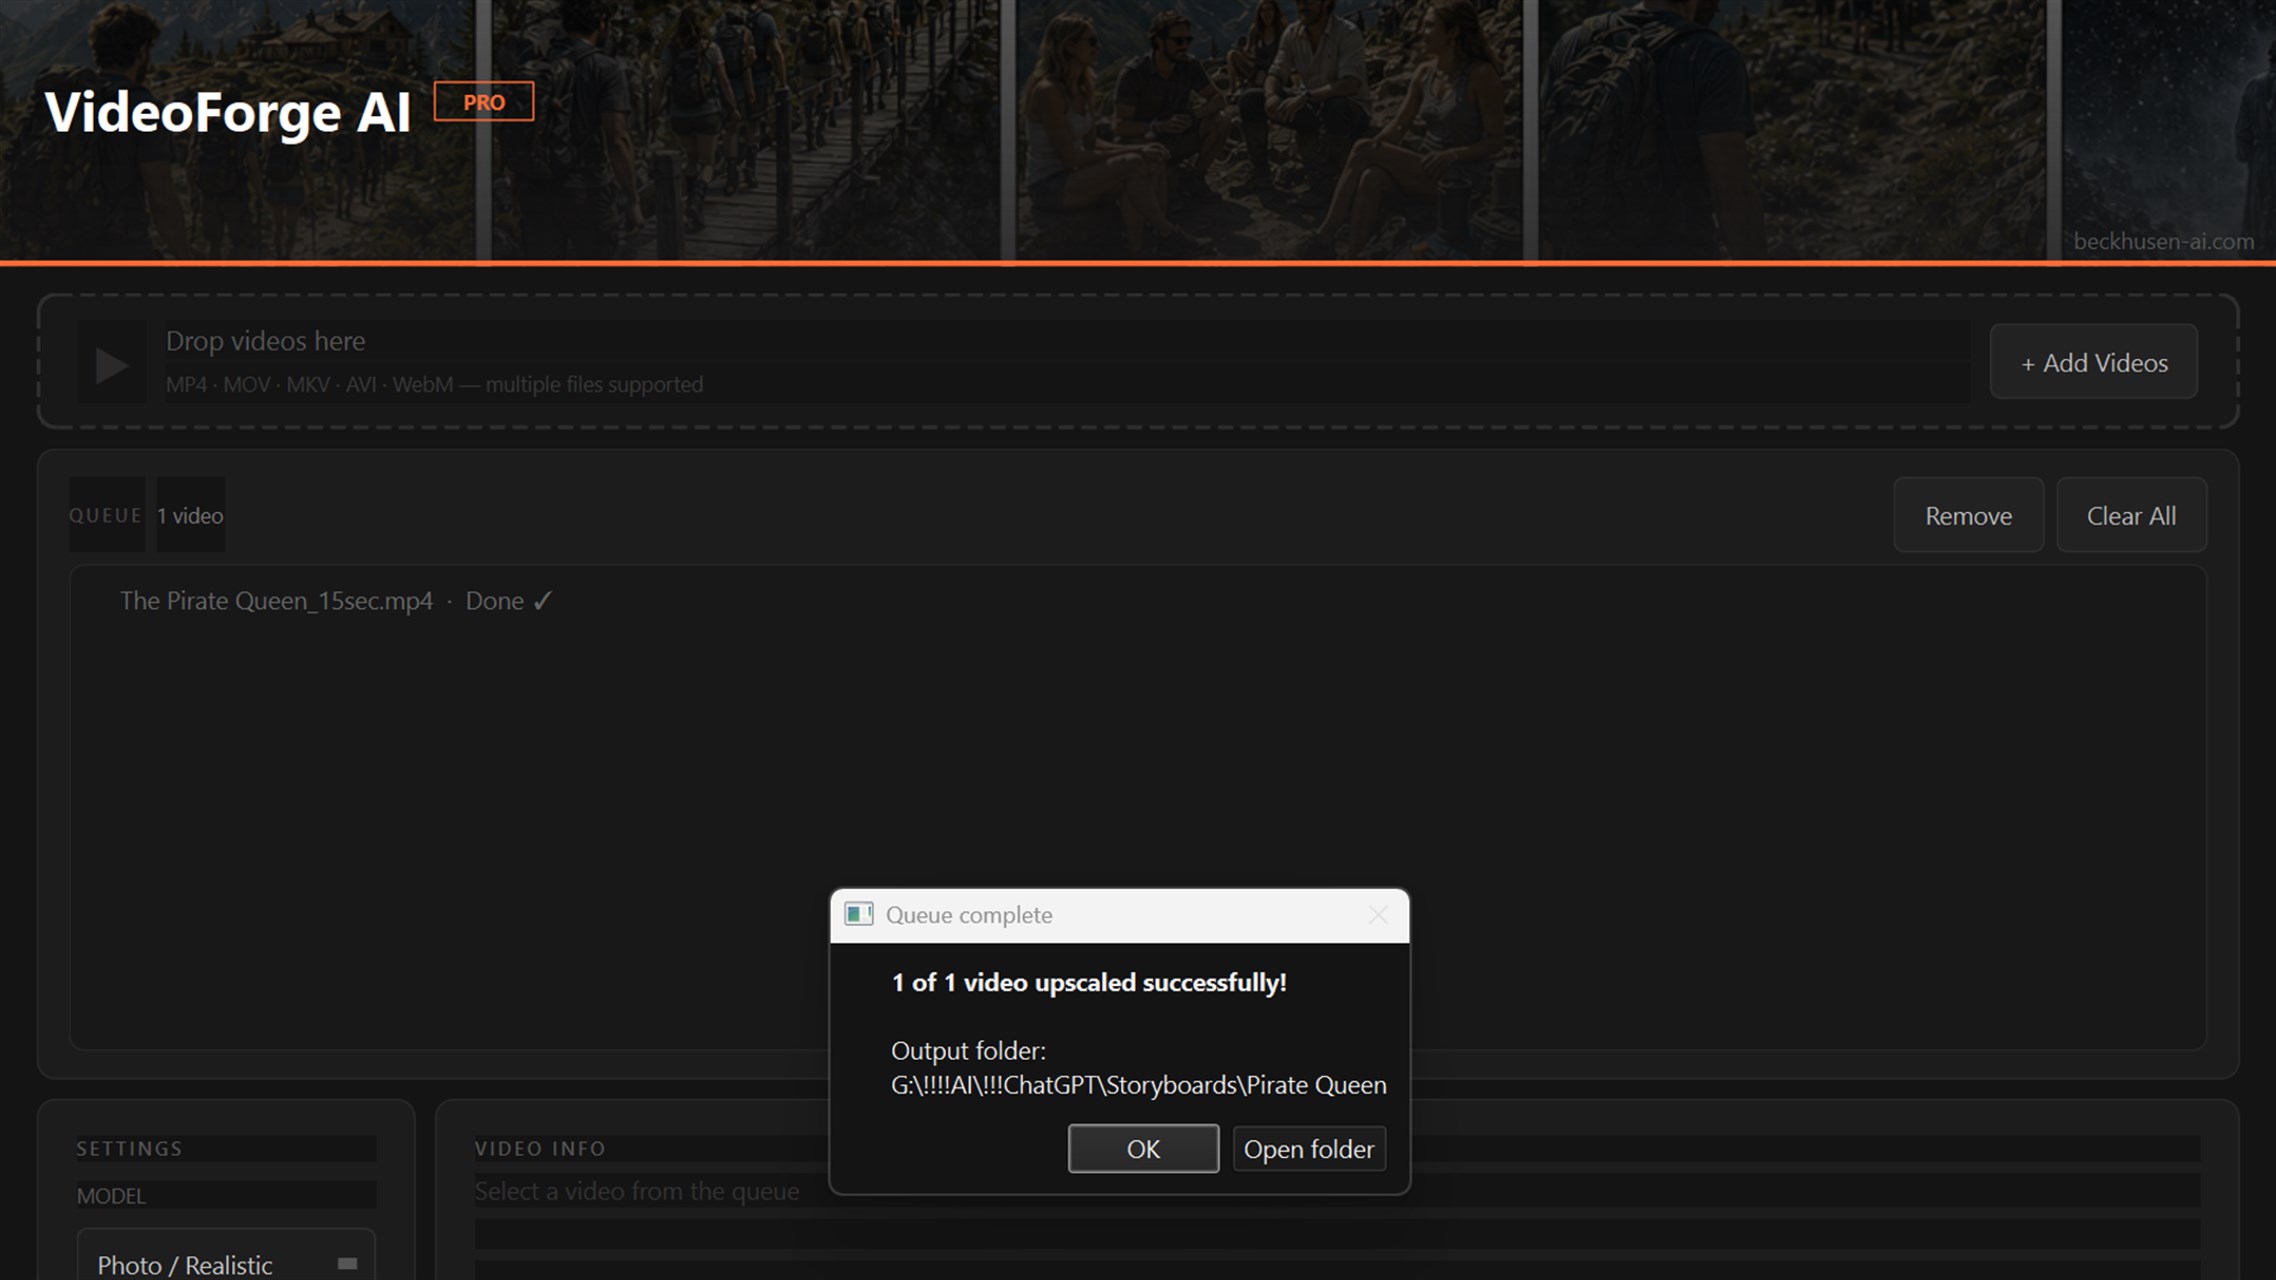Click the Remove button above the queue
The width and height of the screenshot is (2276, 1280).
(1968, 515)
